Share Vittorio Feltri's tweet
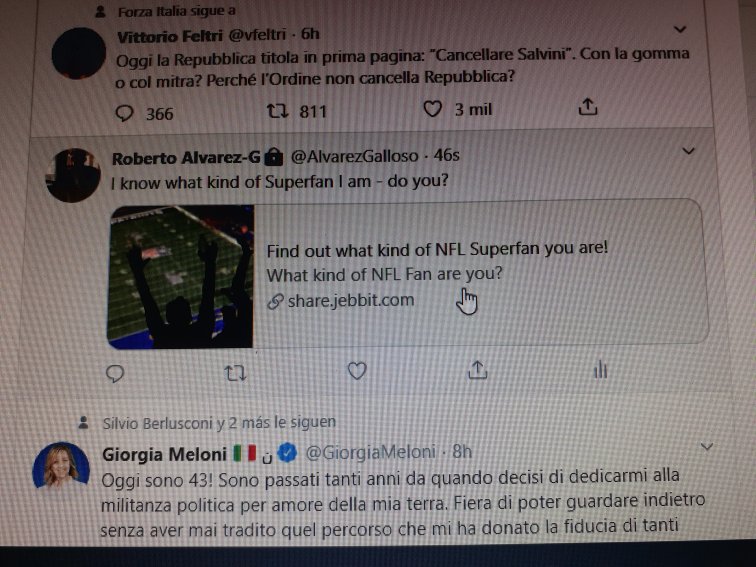The width and height of the screenshot is (756, 567). click(589, 106)
